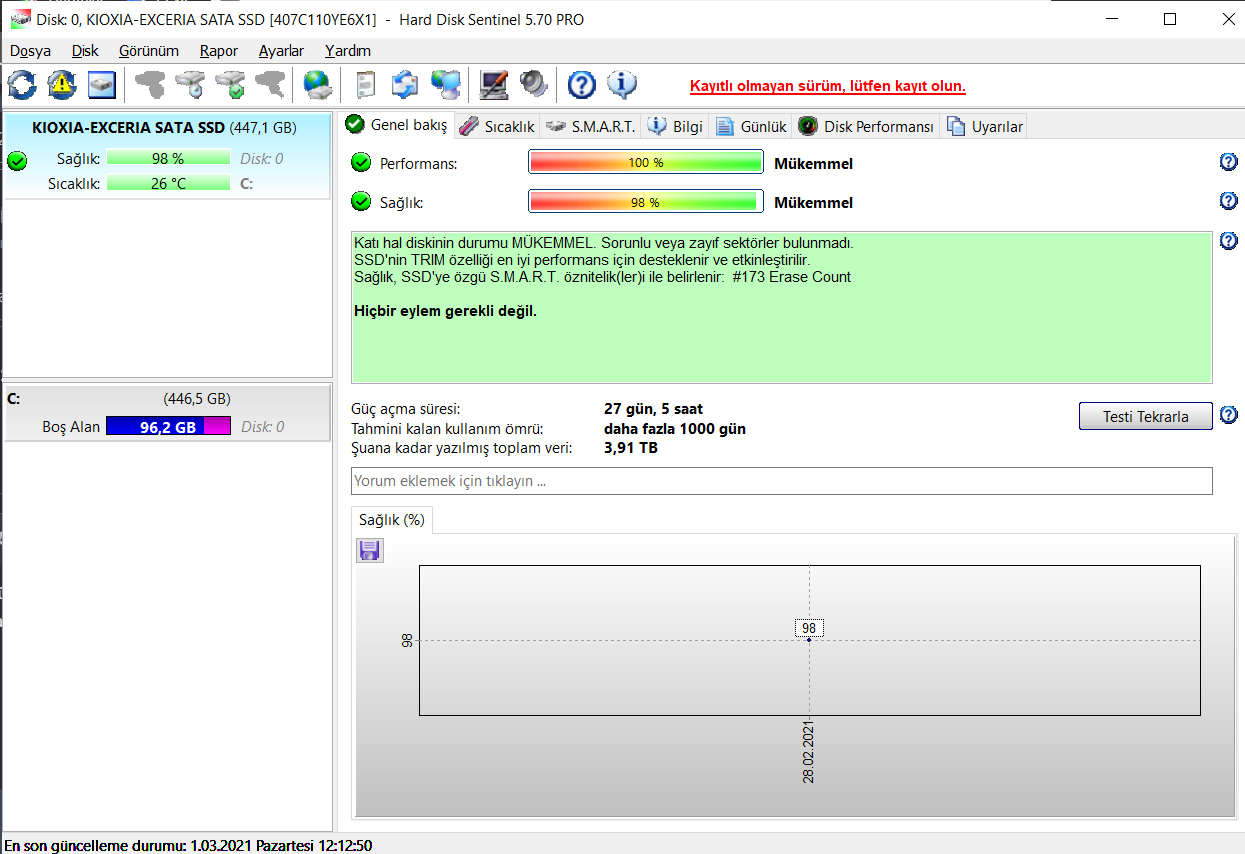Open help with blue question mark toolbar icon
Screen dimensions: 1245x854
click(581, 85)
